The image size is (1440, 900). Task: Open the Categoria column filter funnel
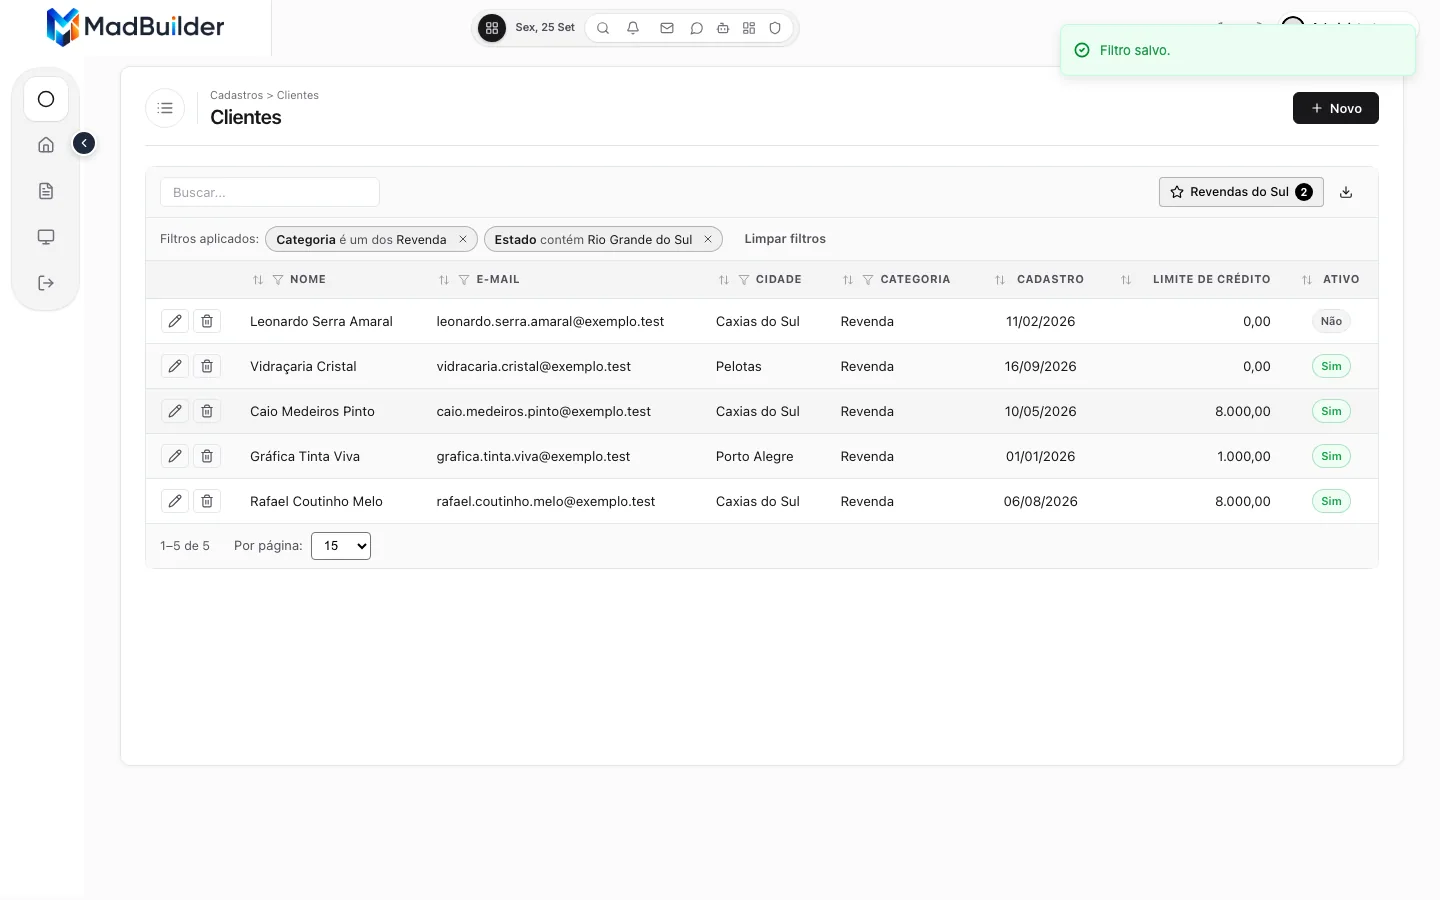pyautogui.click(x=868, y=280)
